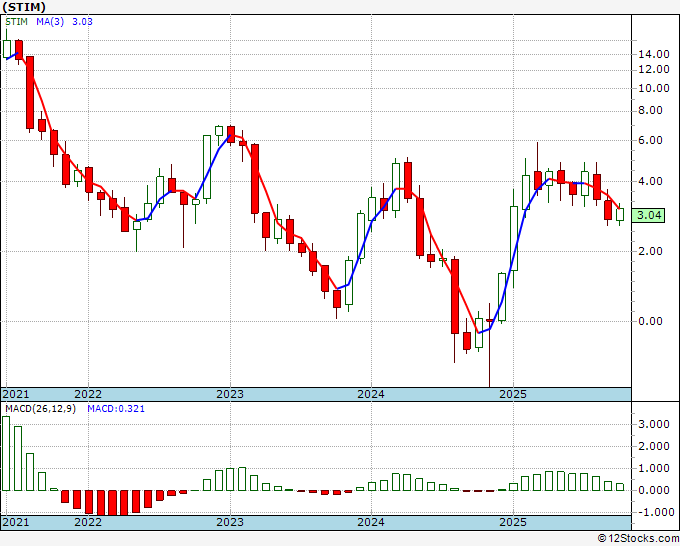Click 2023 on the price chart timeline
The image size is (680, 546).
[x=230, y=394]
